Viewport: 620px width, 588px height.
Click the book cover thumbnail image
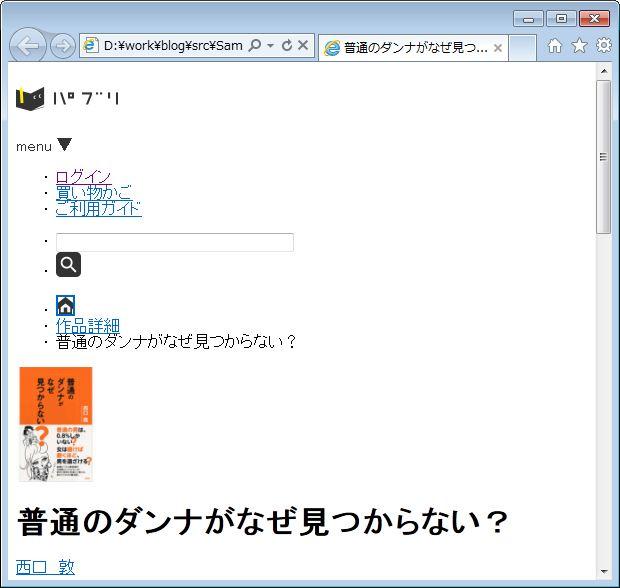pos(56,424)
